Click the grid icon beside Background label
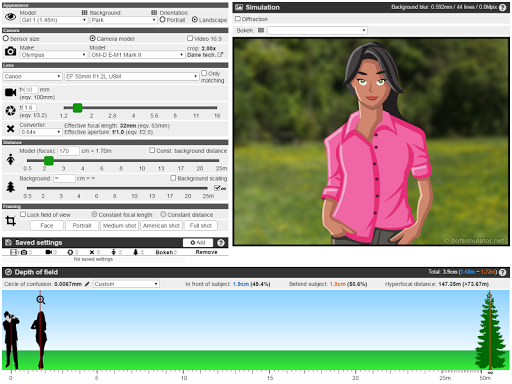Screen dimensions: 512x384 (x=85, y=13)
